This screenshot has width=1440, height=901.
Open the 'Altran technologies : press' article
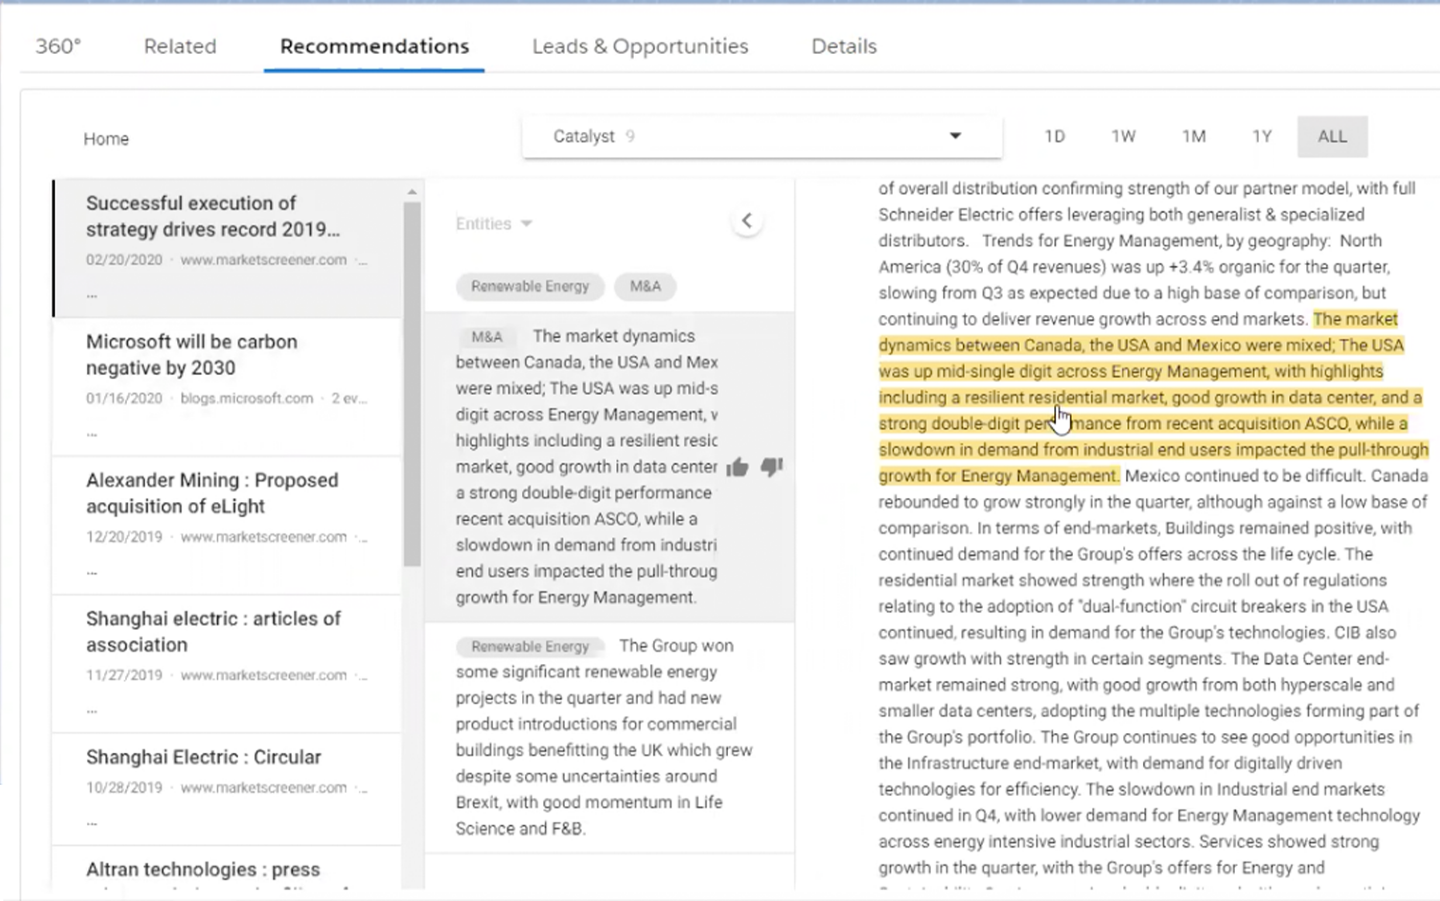tap(227, 868)
